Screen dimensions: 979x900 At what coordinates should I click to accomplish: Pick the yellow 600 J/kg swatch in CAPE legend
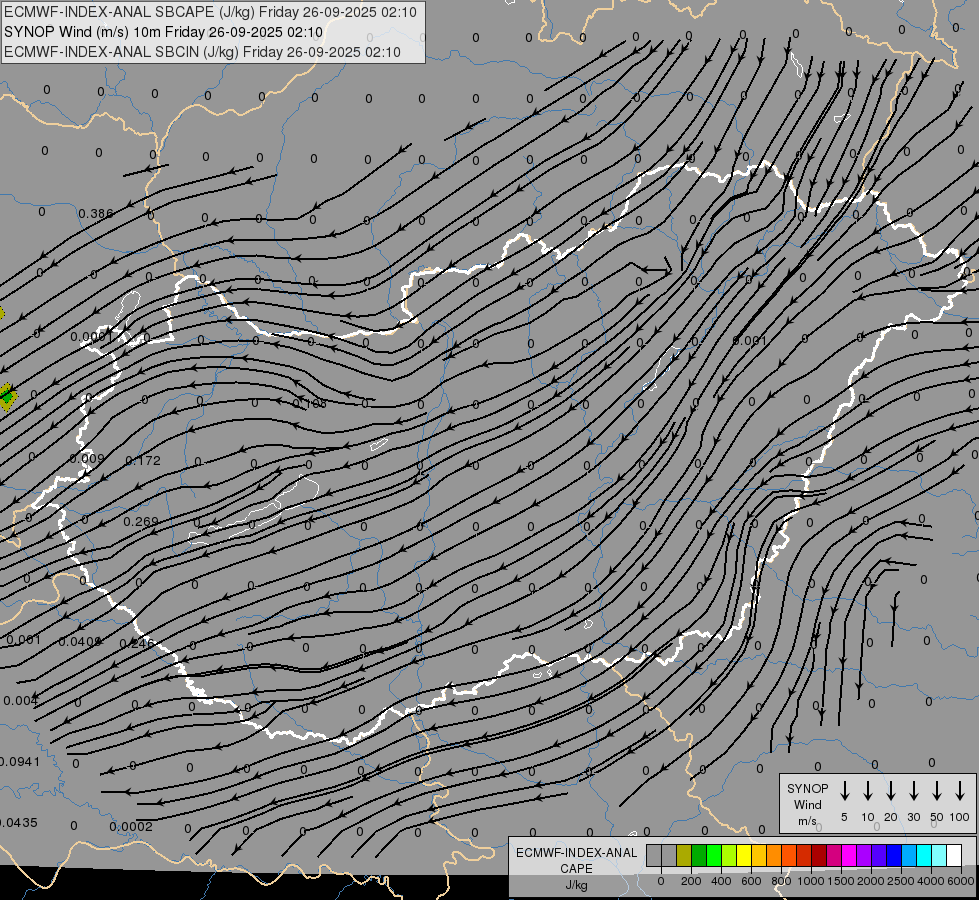[x=745, y=855]
